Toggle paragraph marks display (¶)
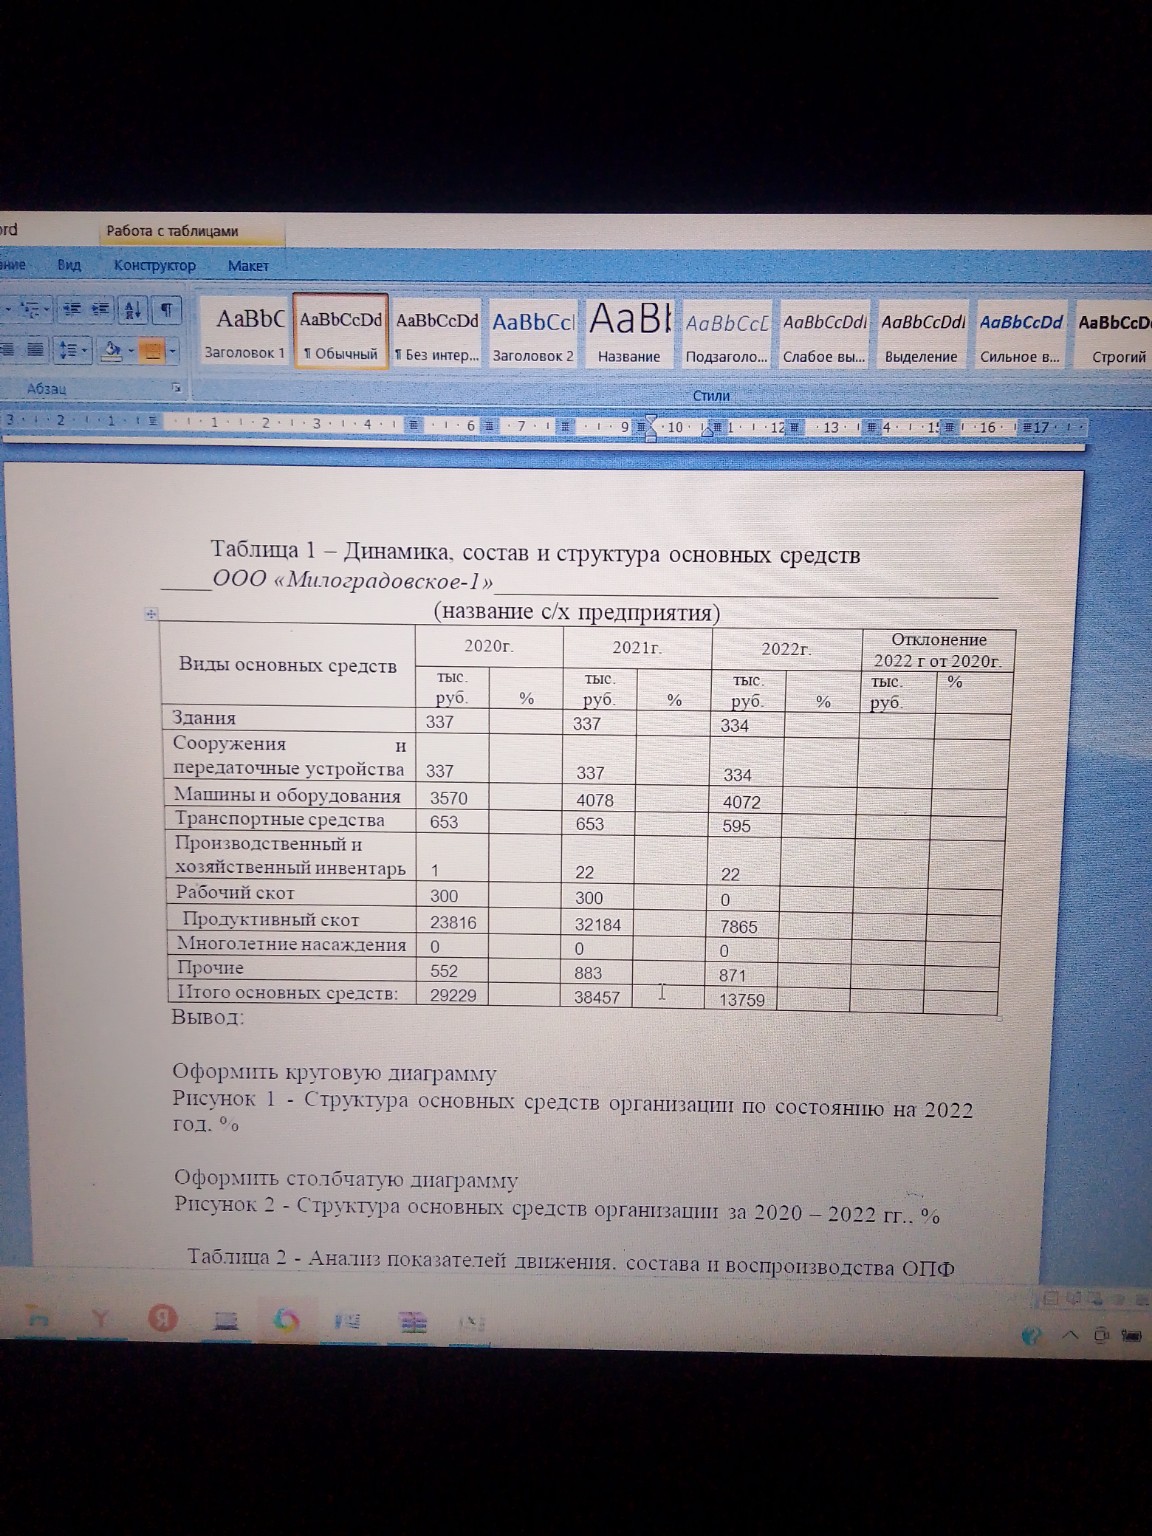 point(167,310)
